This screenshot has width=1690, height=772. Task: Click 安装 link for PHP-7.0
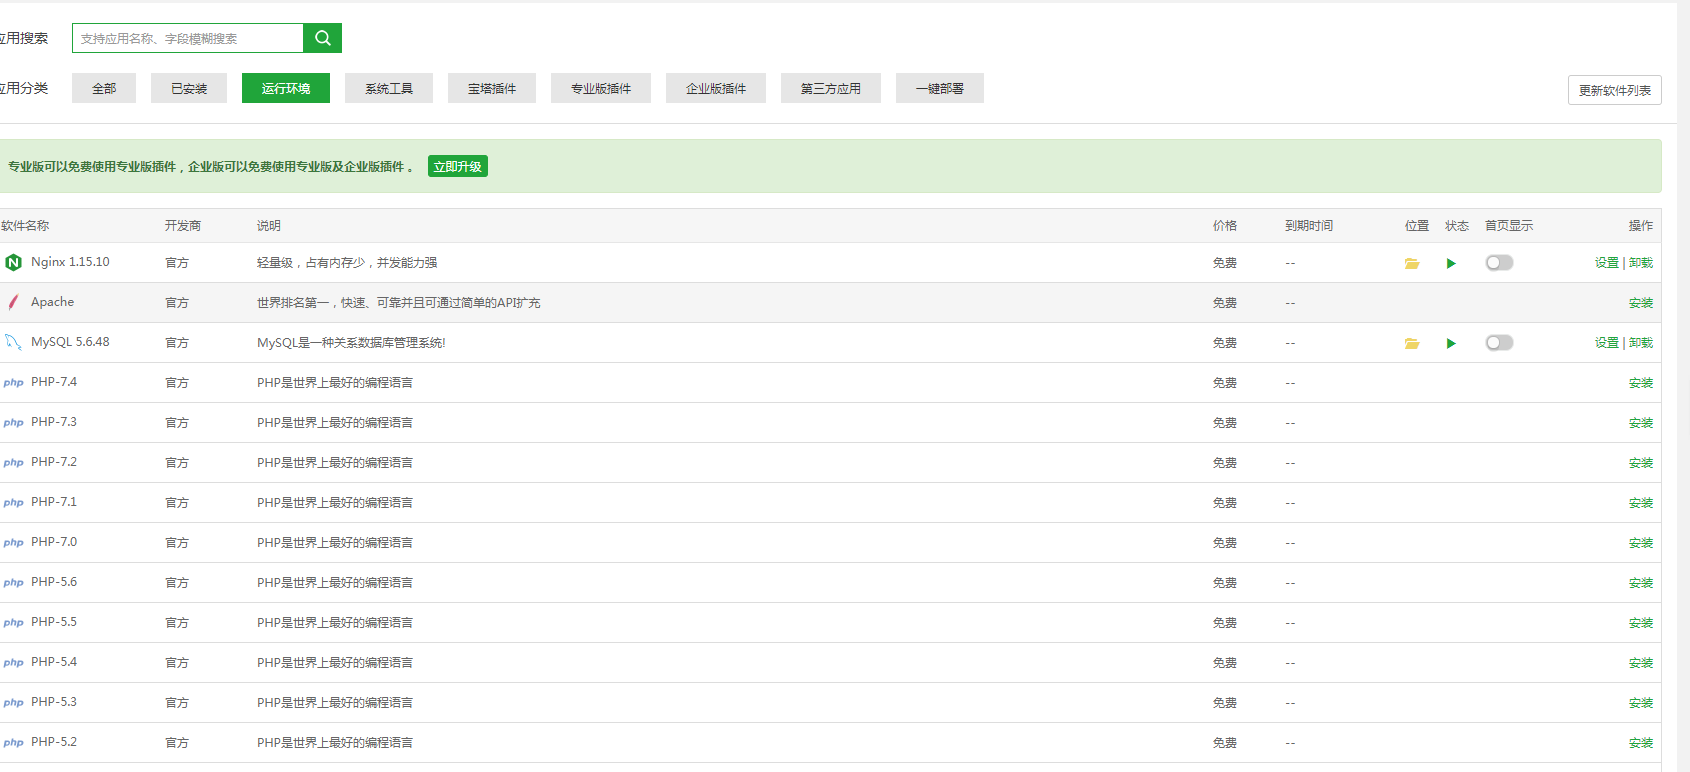coord(1641,542)
